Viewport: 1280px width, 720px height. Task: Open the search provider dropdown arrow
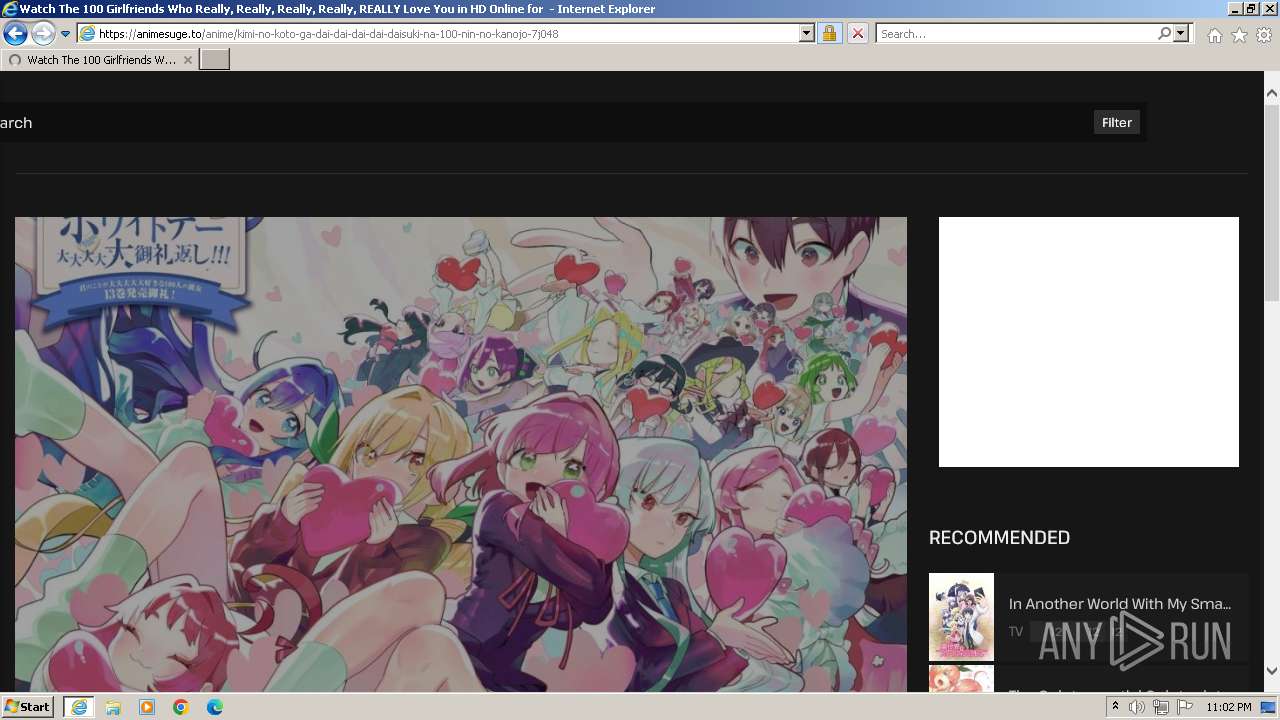pos(1181,33)
